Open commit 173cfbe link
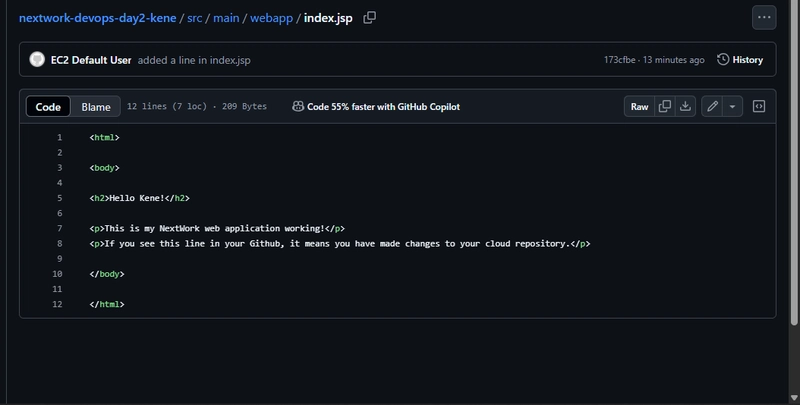Screen dimensions: 800x405 click(619, 60)
